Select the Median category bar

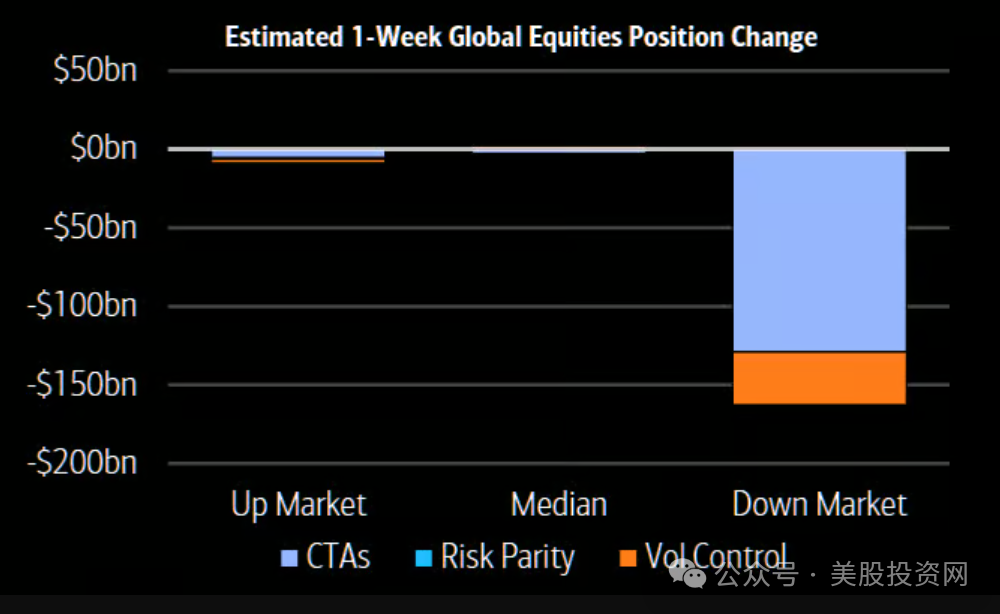coord(559,151)
